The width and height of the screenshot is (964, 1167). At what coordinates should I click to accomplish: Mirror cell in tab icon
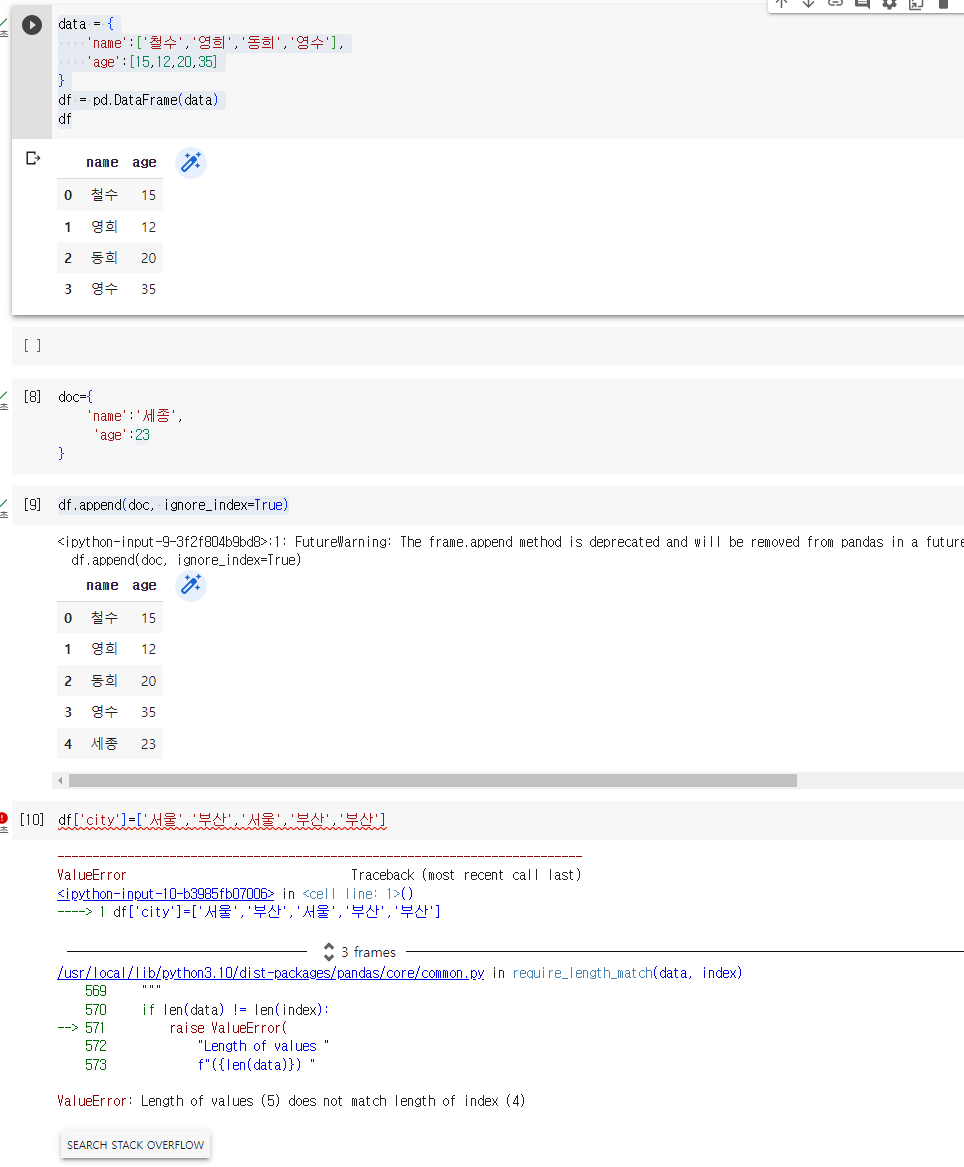(x=916, y=4)
